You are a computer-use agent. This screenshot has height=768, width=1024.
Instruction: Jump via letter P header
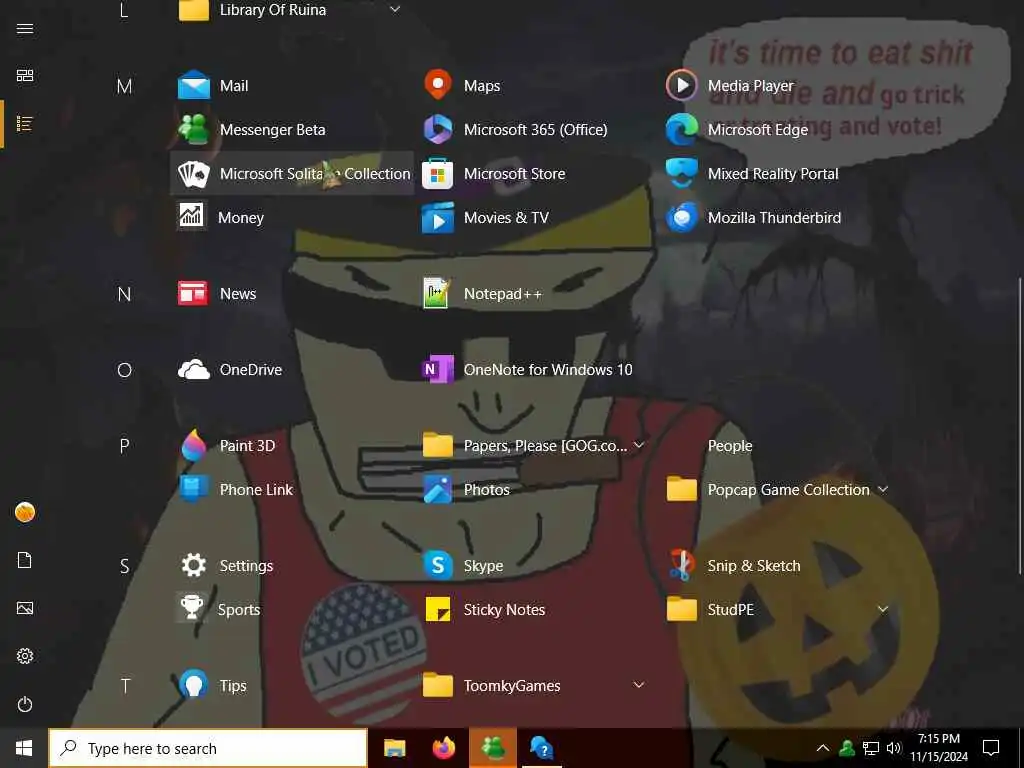click(x=124, y=446)
